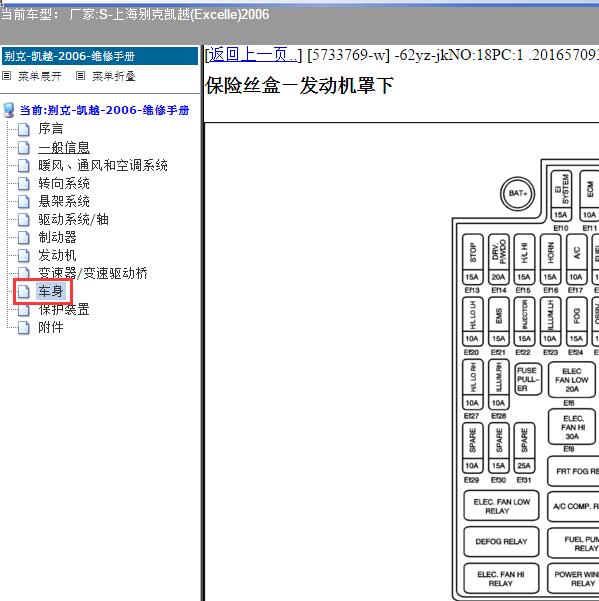Click the 当前车型 vehicle model header text
This screenshot has height=601, width=599.
pyautogui.click(x=135, y=15)
